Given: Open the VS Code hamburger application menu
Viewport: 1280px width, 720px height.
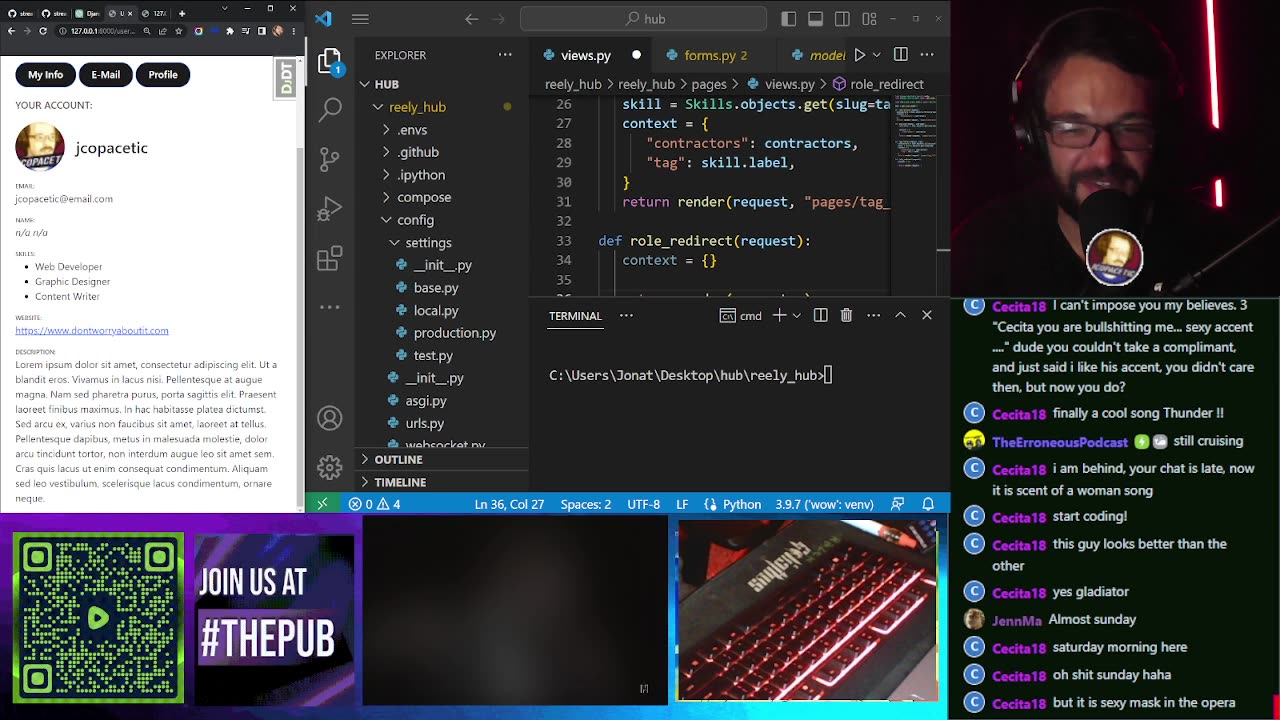Looking at the screenshot, I should click(360, 19).
